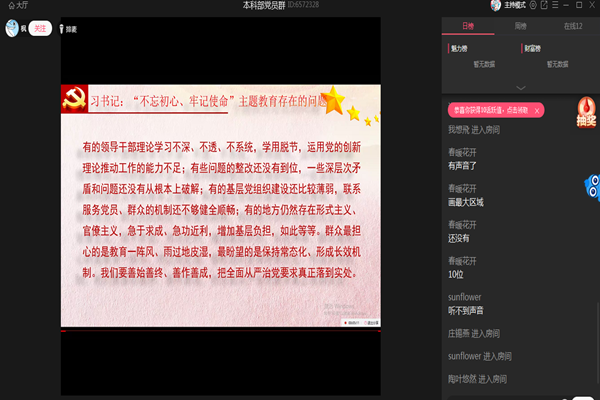Viewport: 600px width, 400px height.
Task: Go to the 大厅 home lobby
Action: coord(18,5)
